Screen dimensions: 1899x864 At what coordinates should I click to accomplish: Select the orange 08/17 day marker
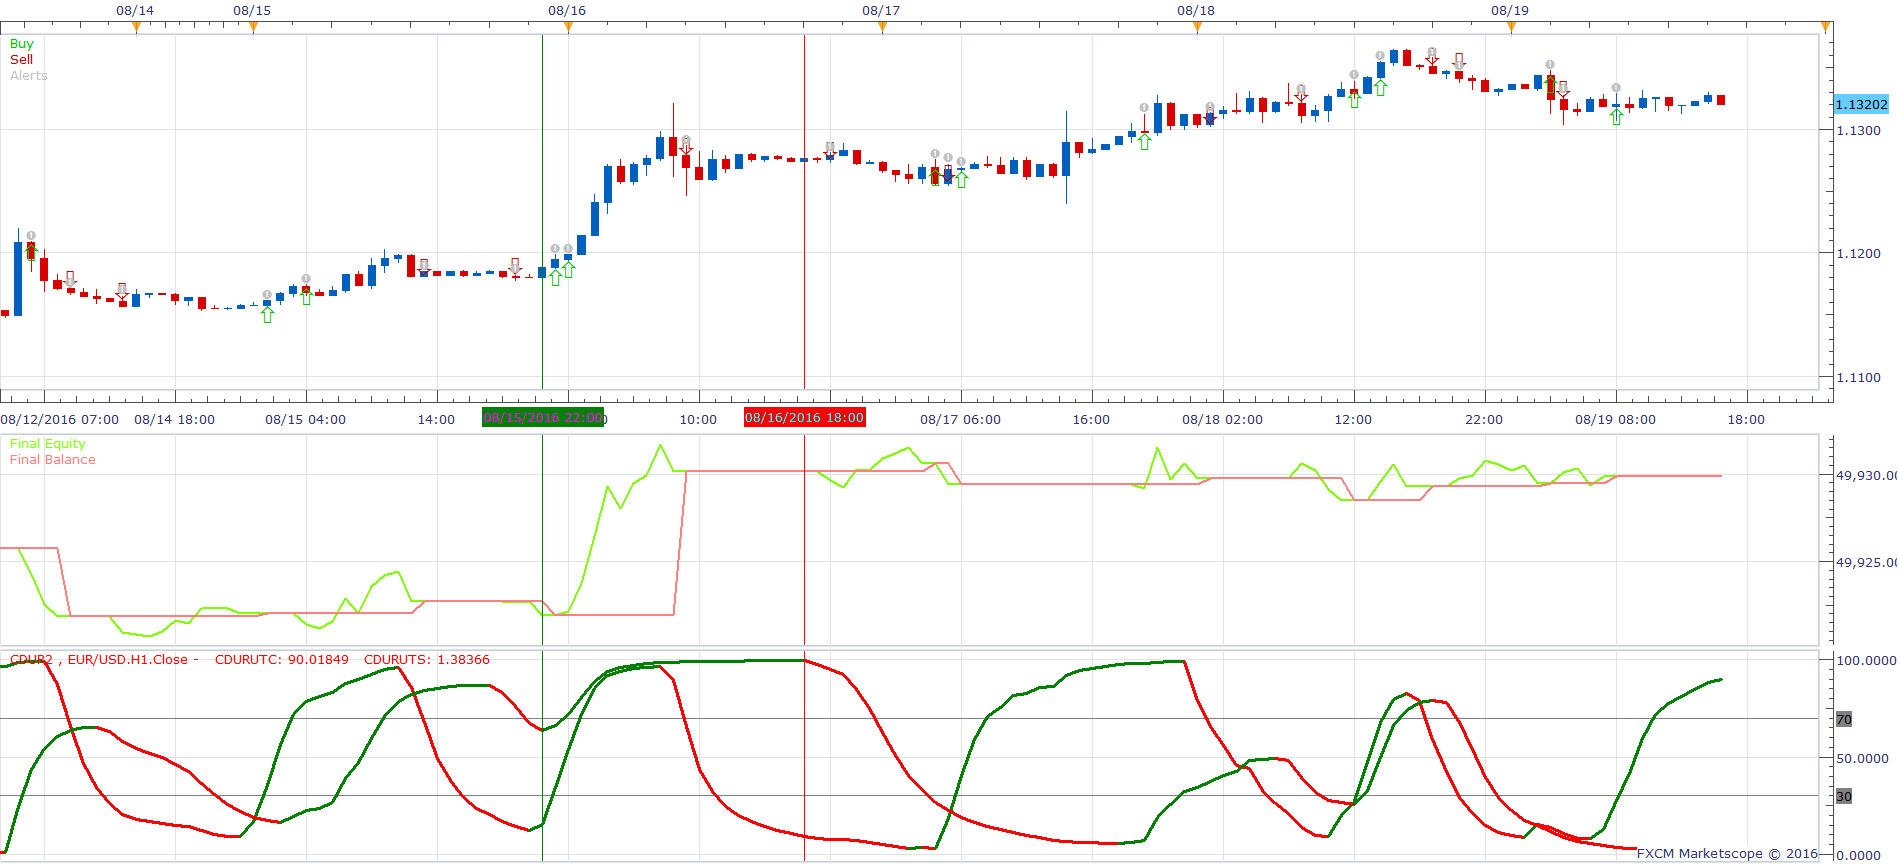(882, 28)
